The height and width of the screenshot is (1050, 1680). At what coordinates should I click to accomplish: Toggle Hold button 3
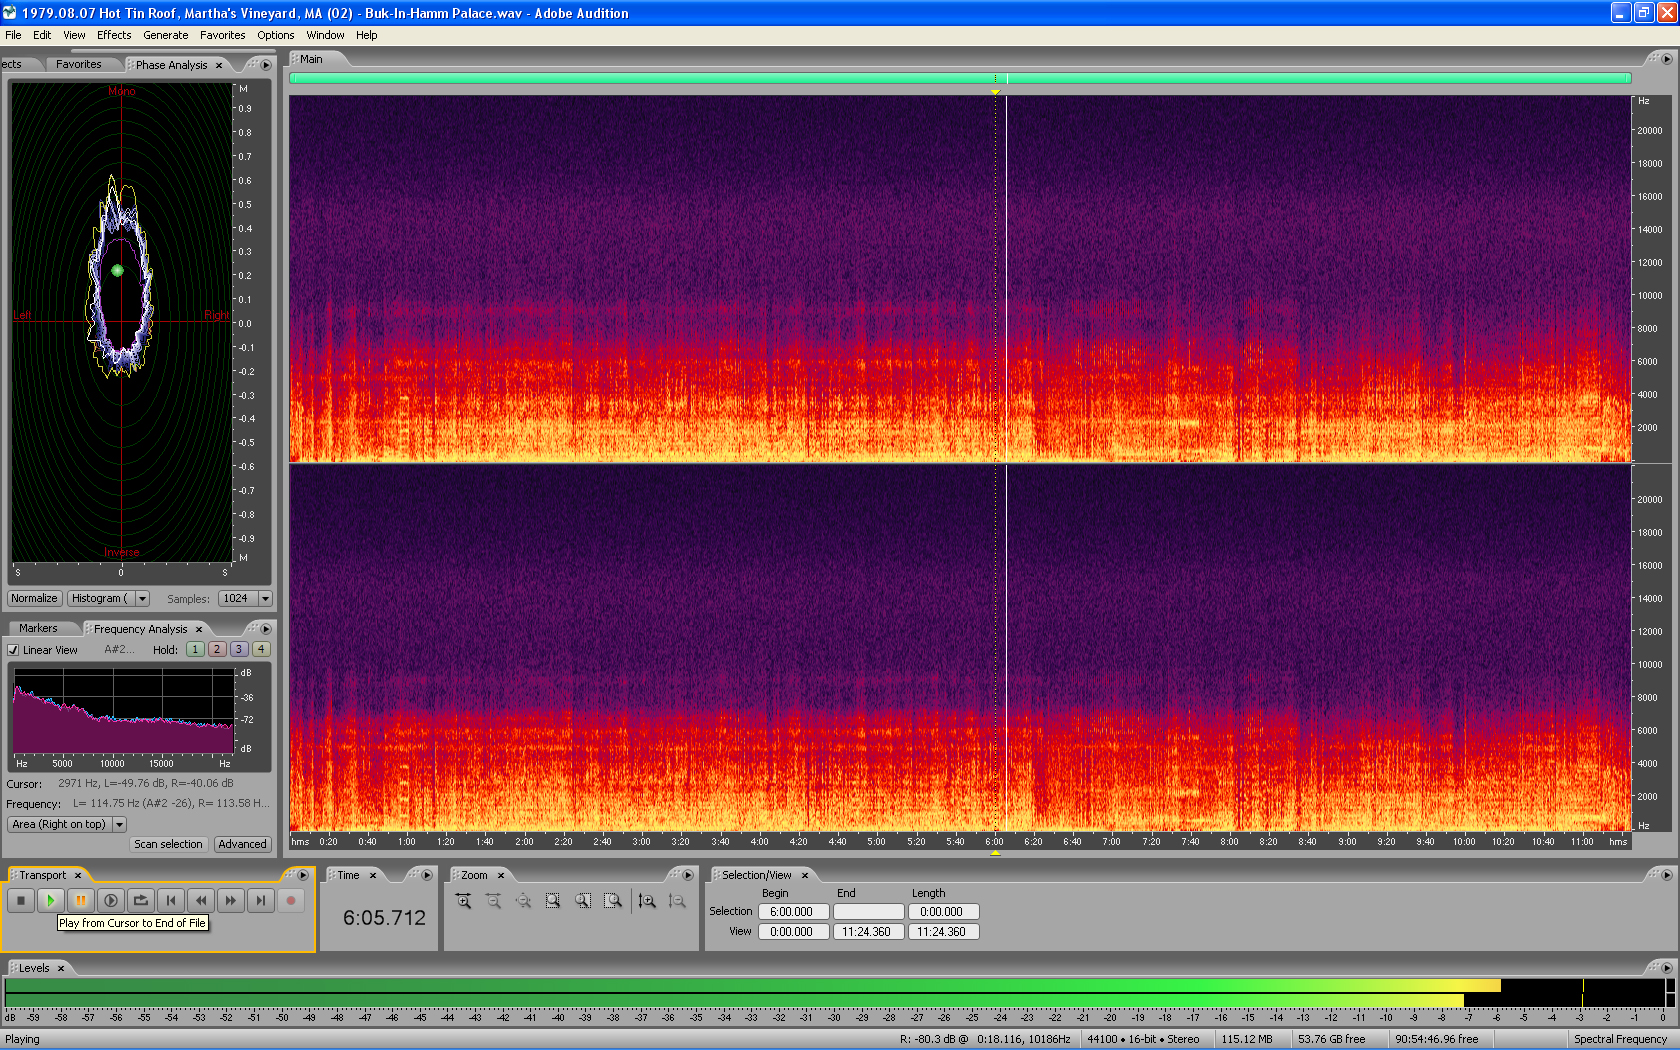(239, 649)
